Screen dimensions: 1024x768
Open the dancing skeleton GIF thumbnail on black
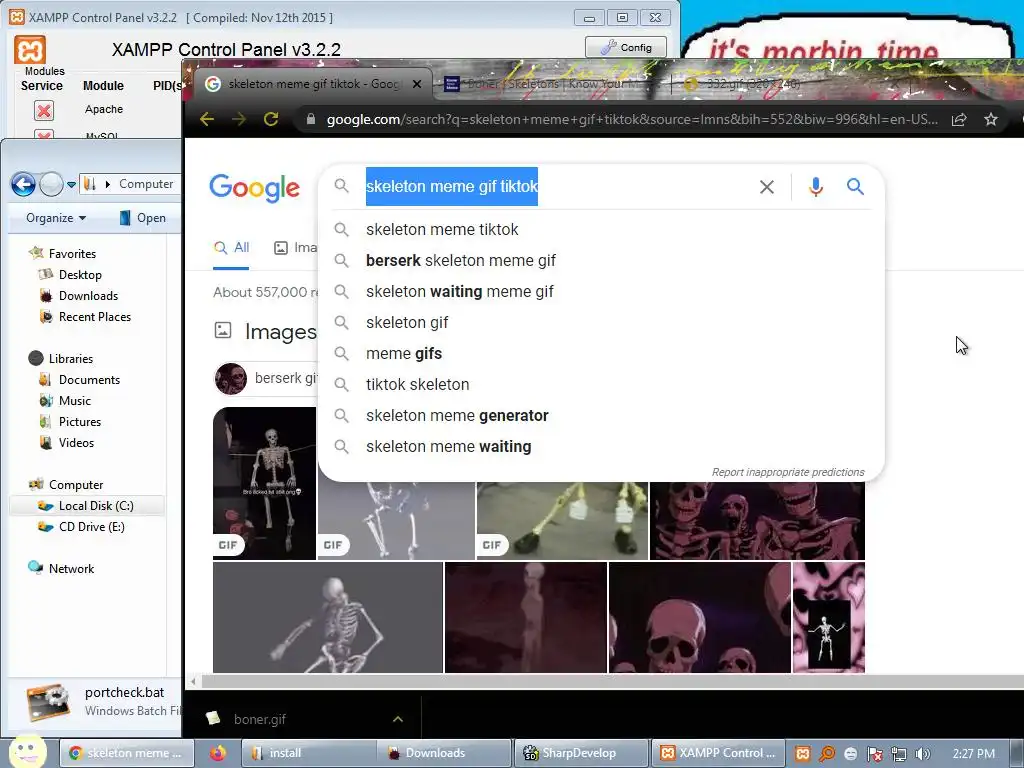[264, 483]
